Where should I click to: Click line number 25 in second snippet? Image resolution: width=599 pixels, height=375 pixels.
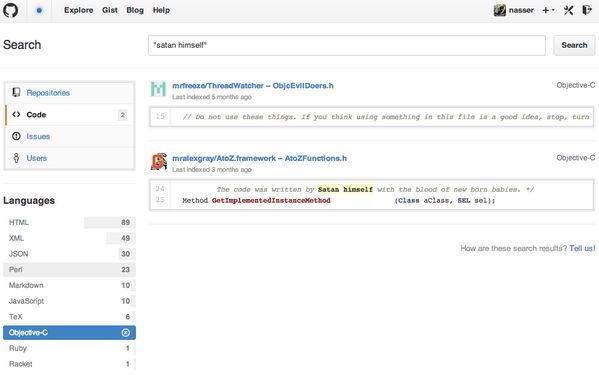coord(160,200)
